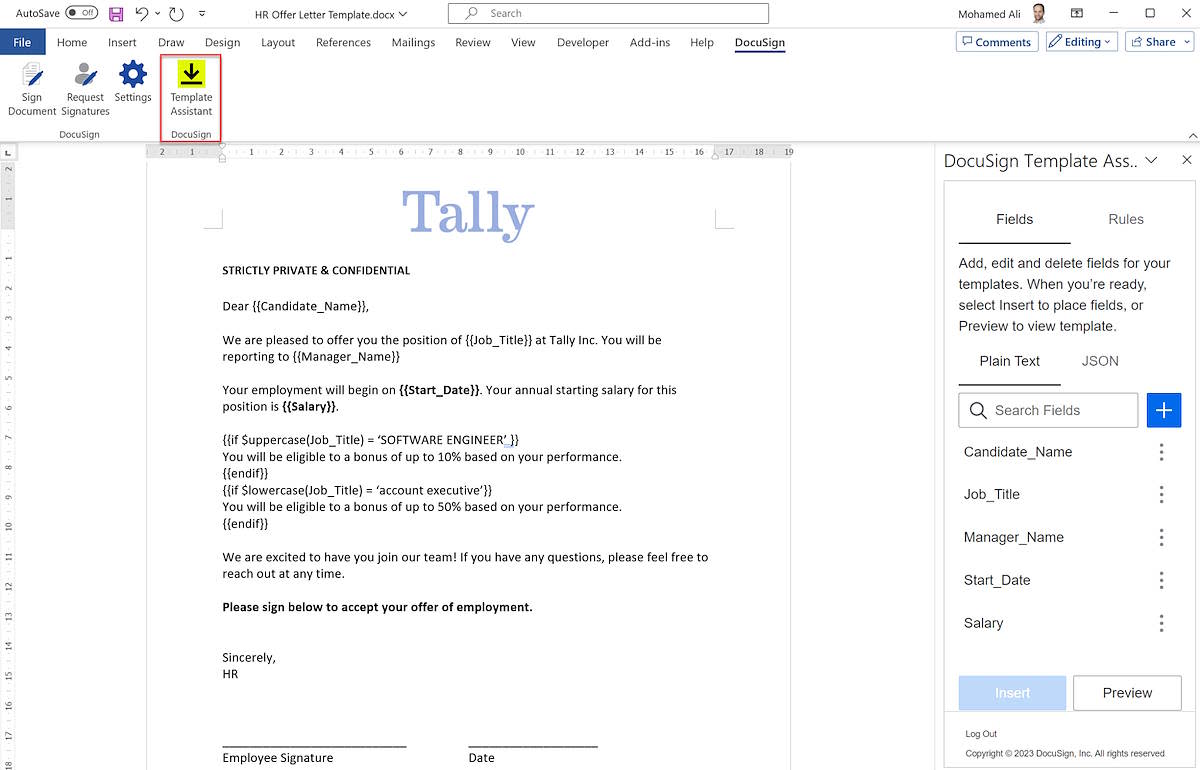Click the Request Signatures icon
1200x770 pixels.
[x=84, y=88]
